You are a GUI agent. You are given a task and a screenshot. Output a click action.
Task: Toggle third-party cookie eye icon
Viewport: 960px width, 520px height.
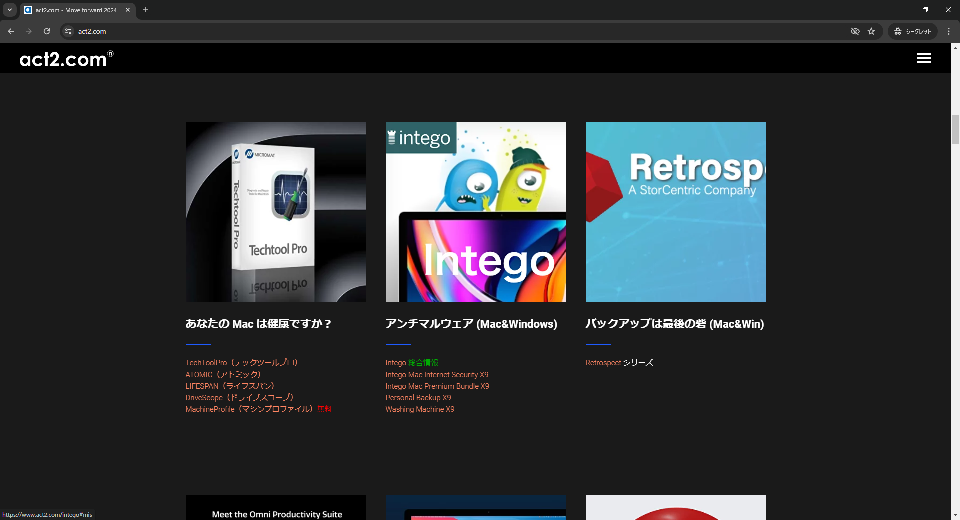pyautogui.click(x=855, y=31)
